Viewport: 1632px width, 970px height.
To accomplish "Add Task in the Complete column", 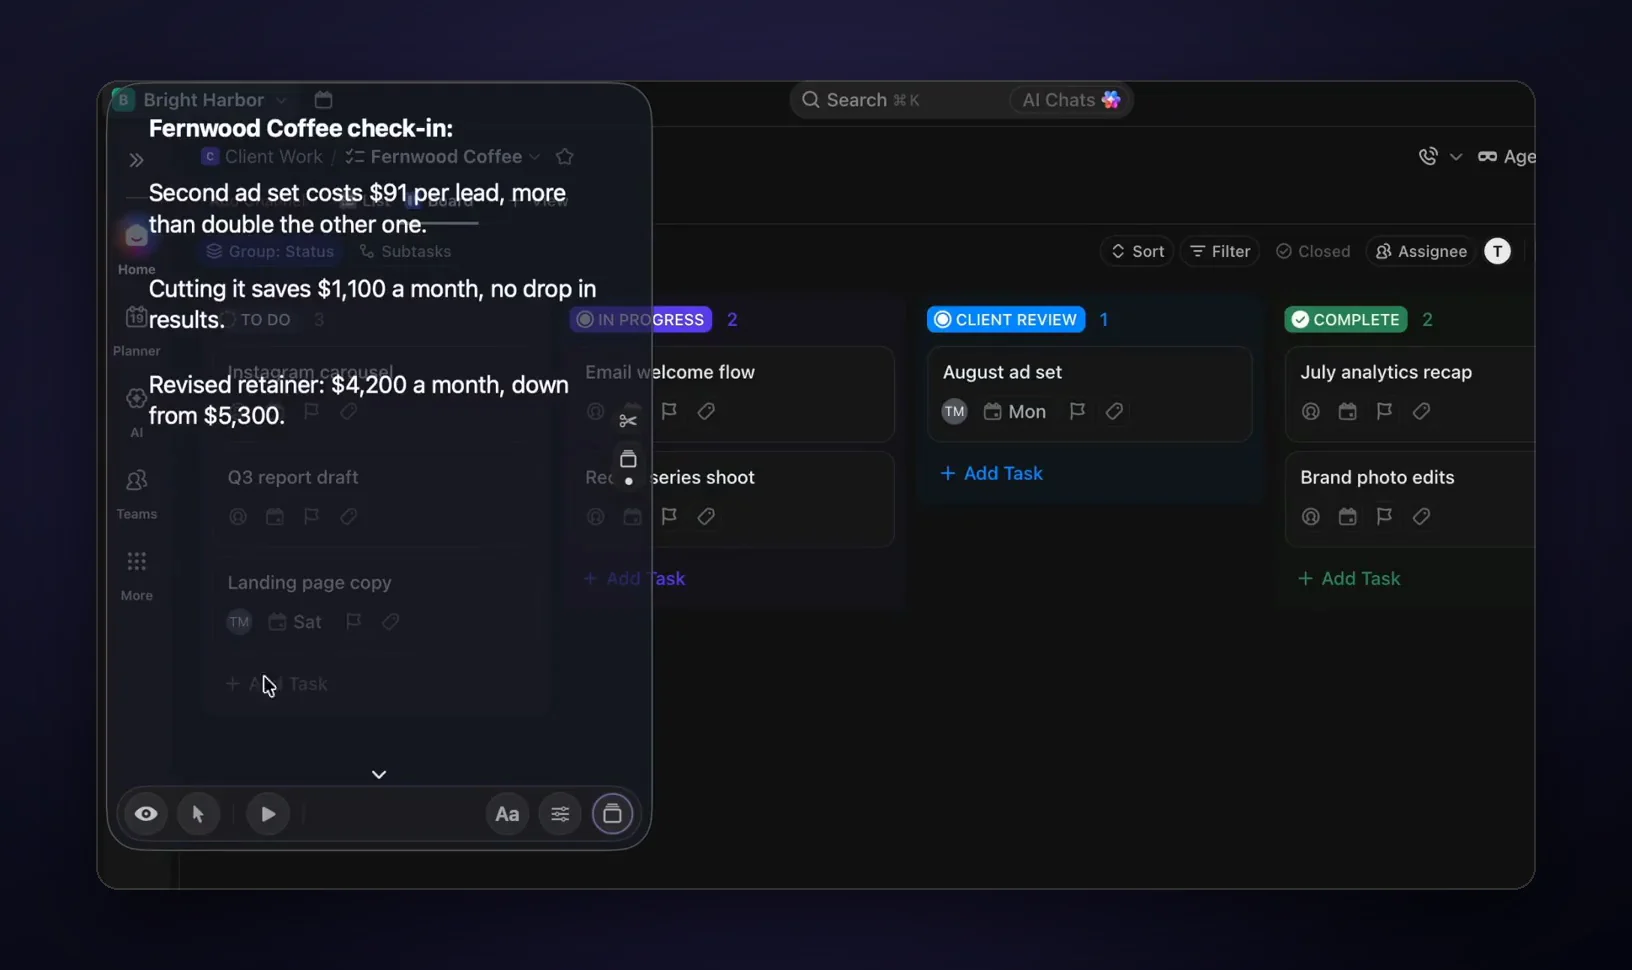I will (1349, 578).
